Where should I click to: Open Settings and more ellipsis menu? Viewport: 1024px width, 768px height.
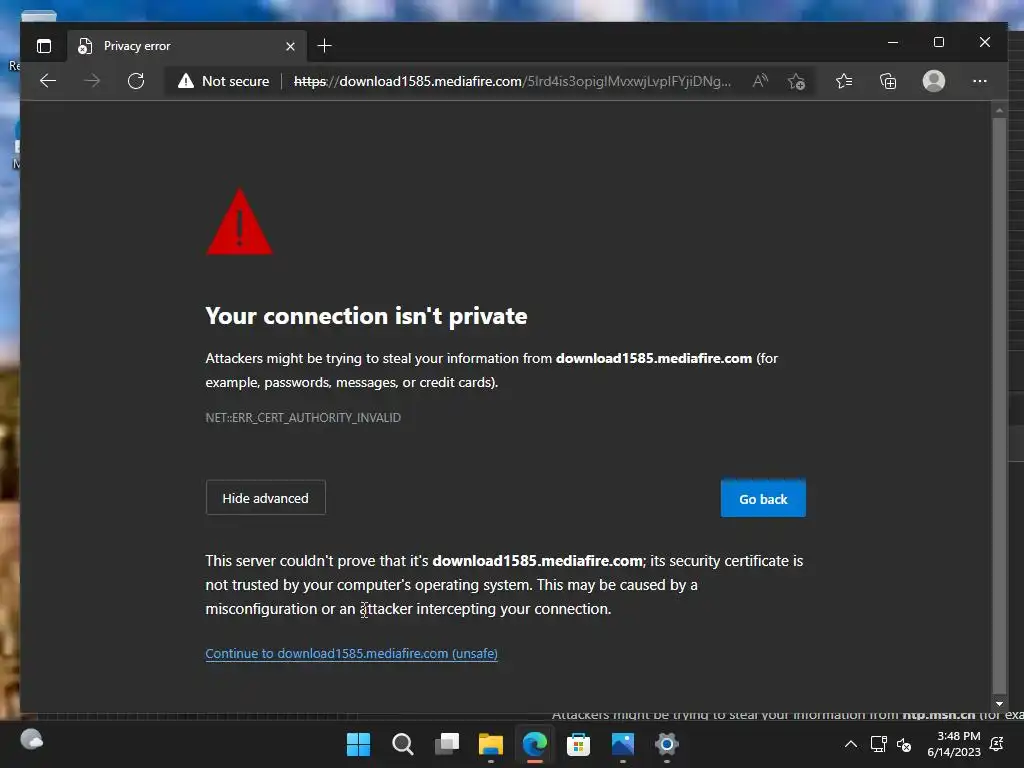(980, 81)
